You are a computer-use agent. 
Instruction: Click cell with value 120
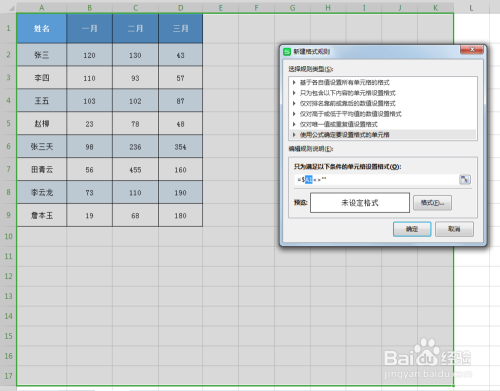point(90,55)
